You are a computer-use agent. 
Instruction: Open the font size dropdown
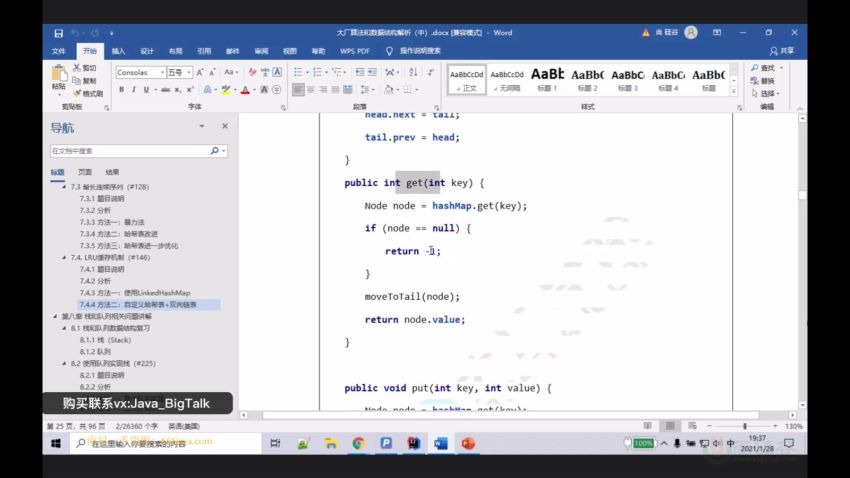click(189, 72)
